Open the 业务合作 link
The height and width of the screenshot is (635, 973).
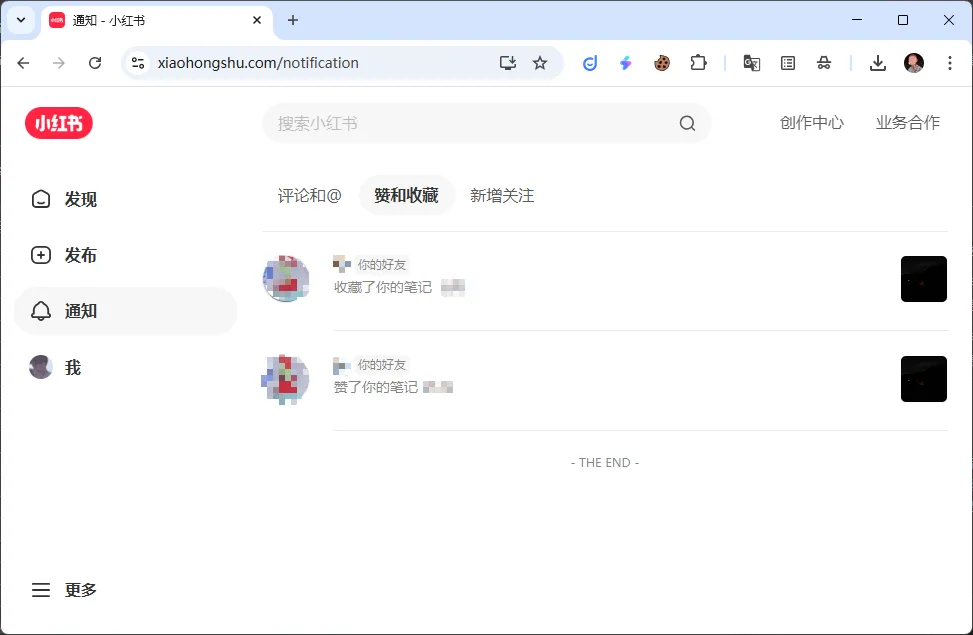(907, 123)
